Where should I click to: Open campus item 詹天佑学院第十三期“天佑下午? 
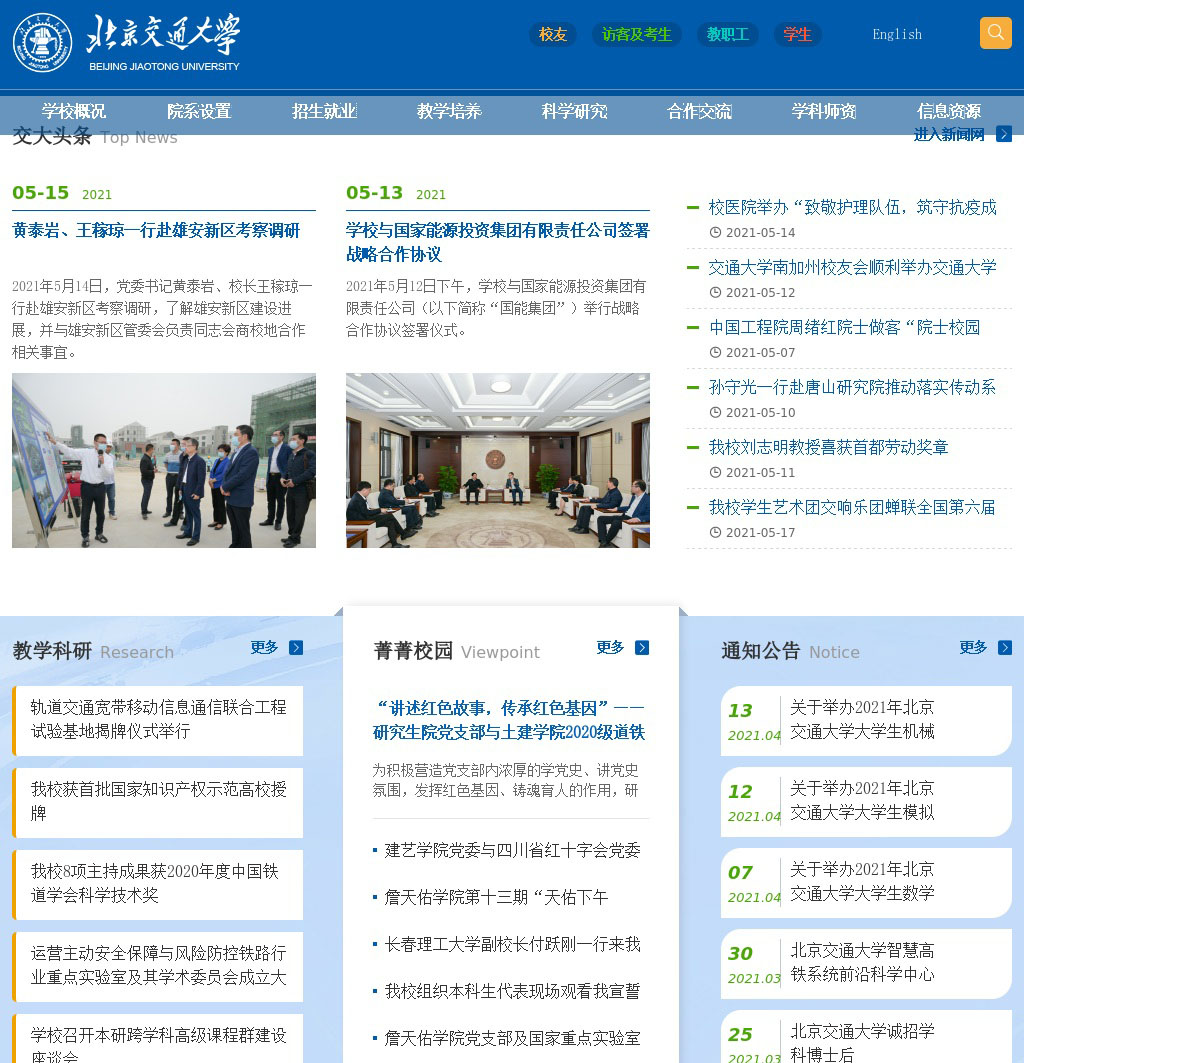pyautogui.click(x=497, y=898)
